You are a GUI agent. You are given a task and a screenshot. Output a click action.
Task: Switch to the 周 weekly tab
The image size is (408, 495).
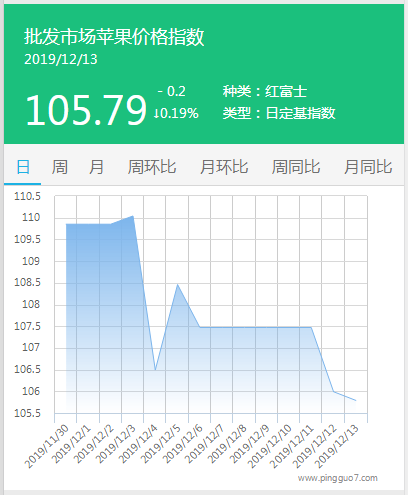tap(60, 167)
